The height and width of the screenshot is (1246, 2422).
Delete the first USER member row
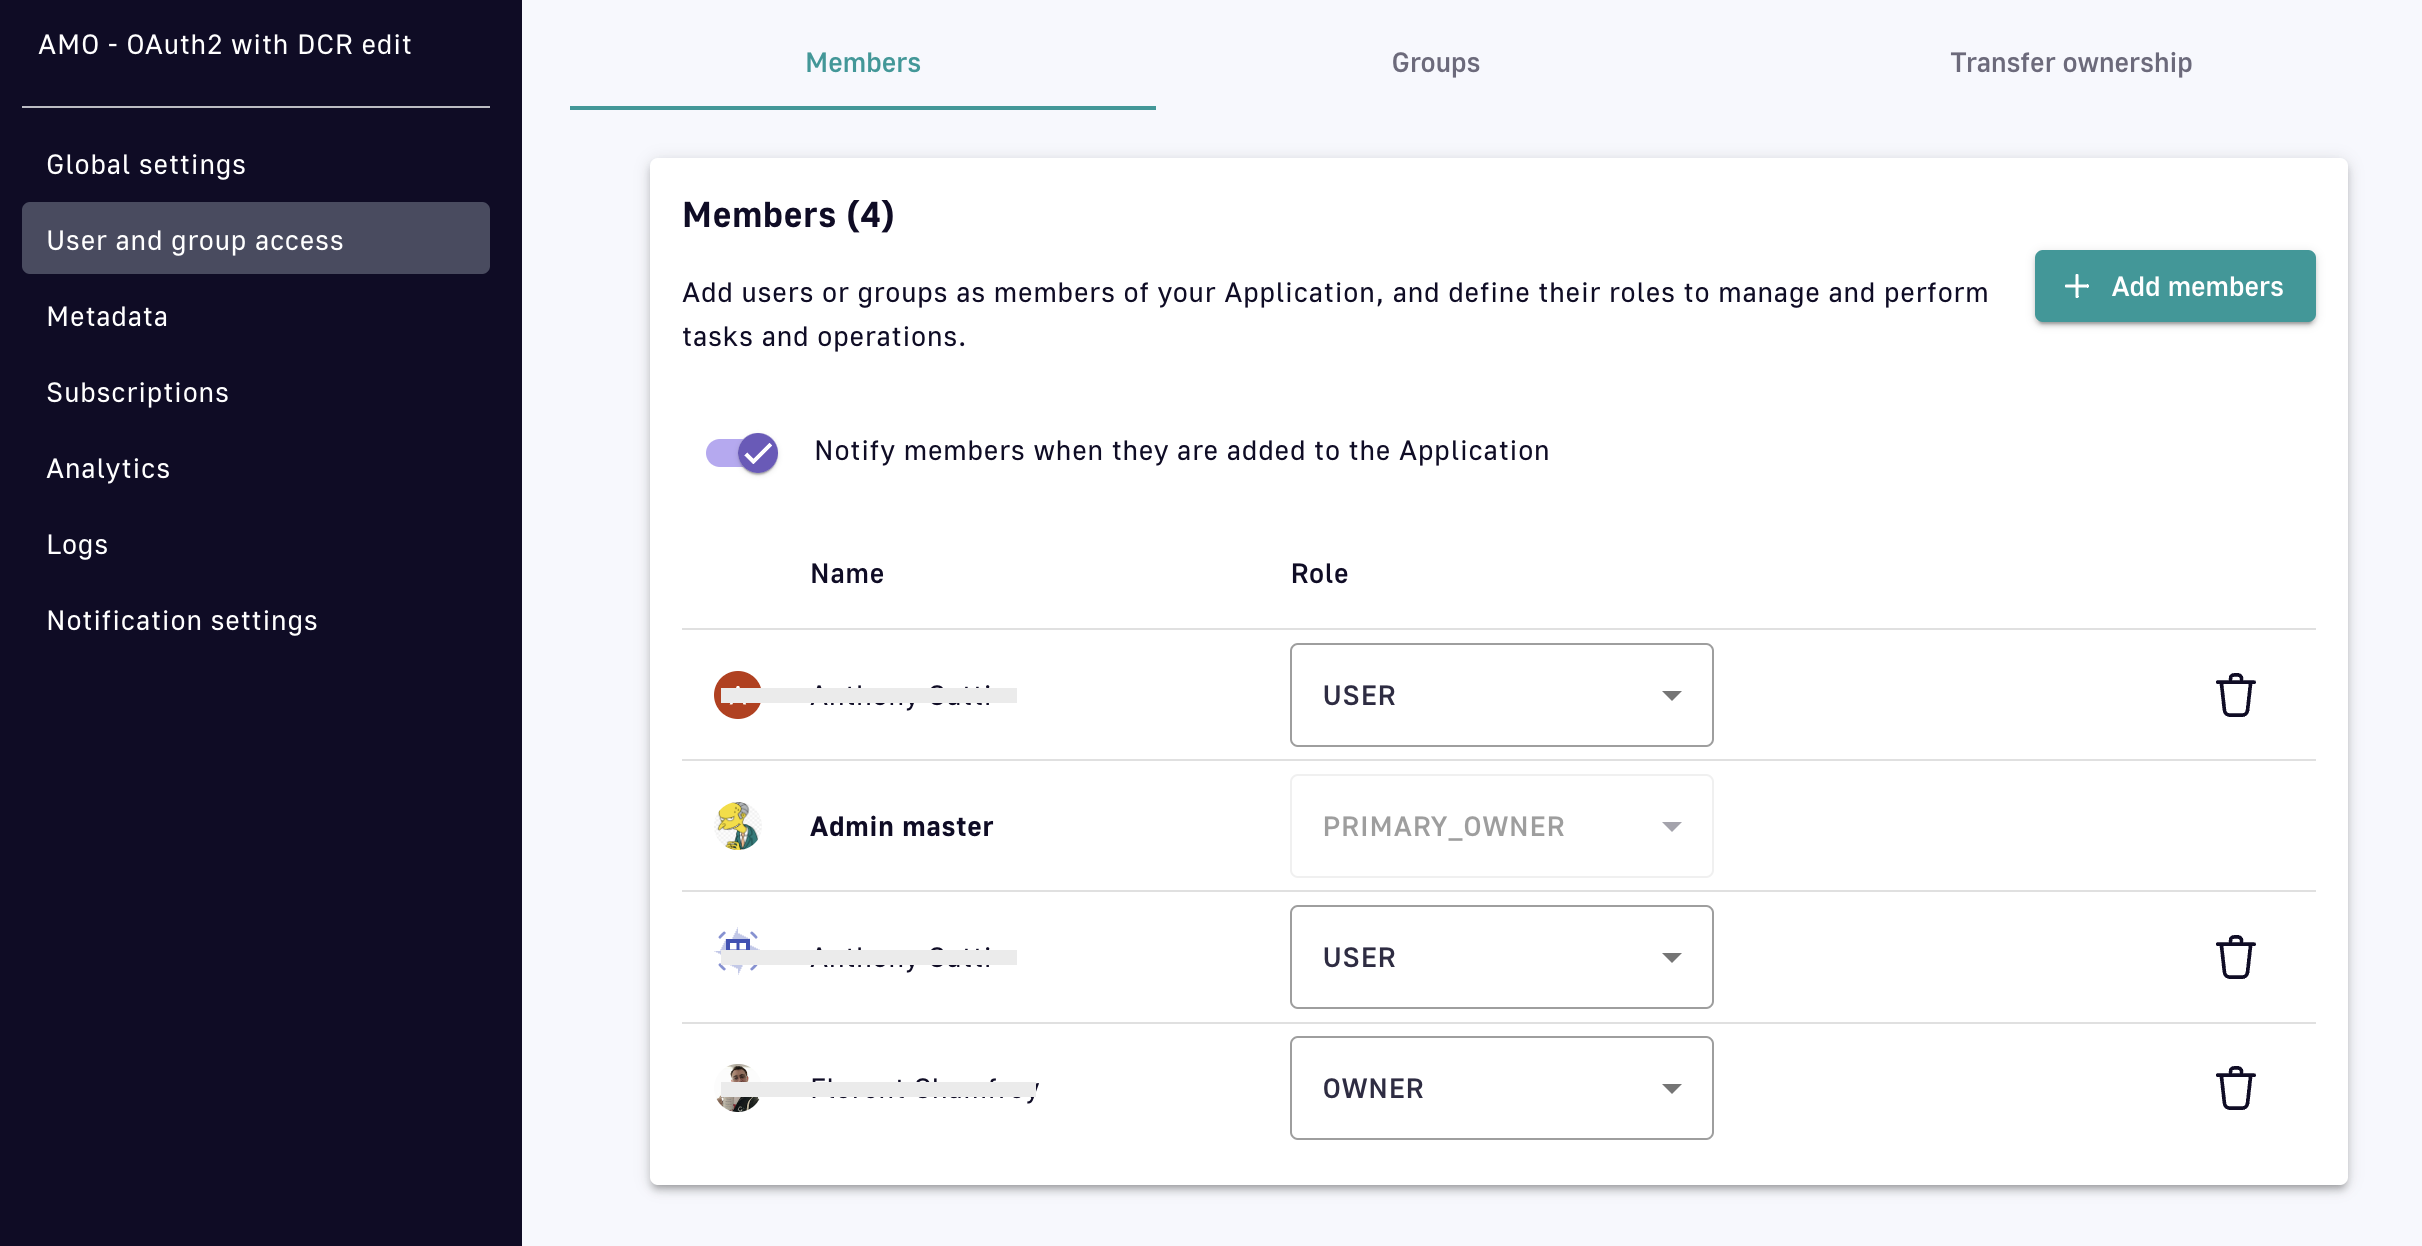[x=2235, y=695]
